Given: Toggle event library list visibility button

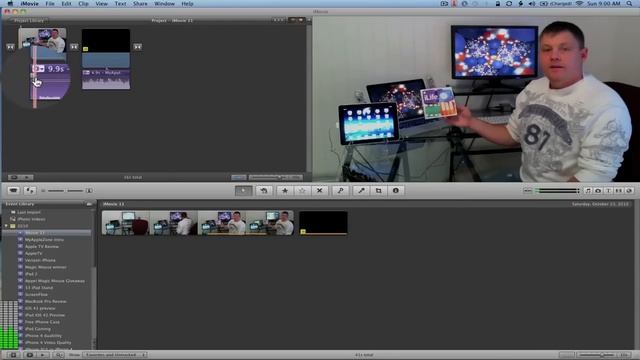Looking at the screenshot, I should (x=13, y=355).
